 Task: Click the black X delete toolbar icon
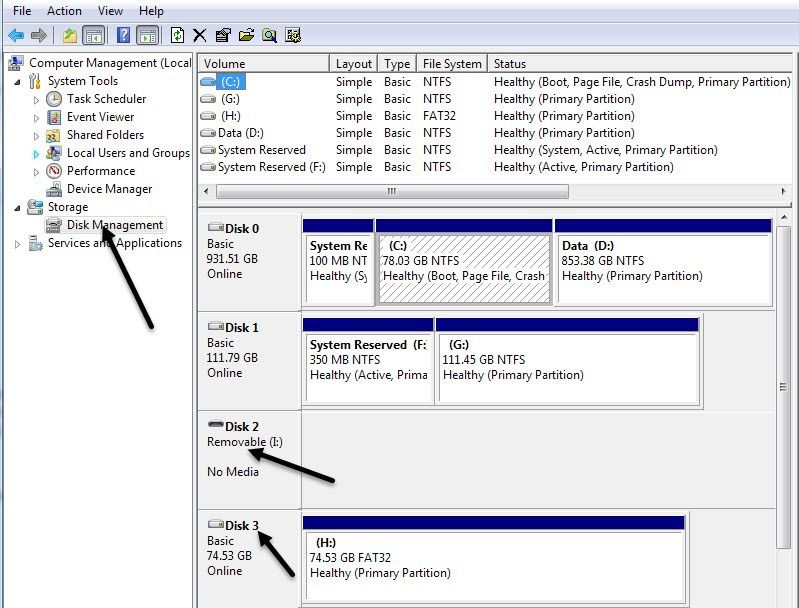click(200, 36)
